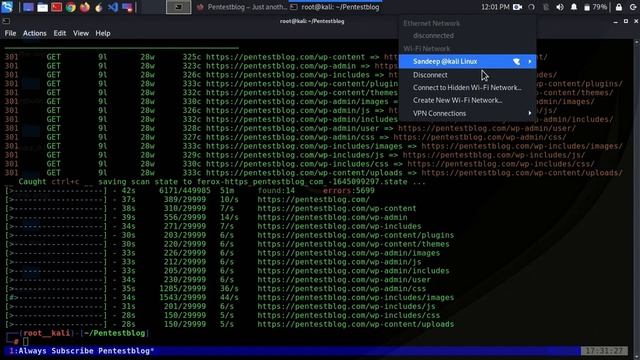Click the redirect target https://pentestblog.com/wp-admin/user/
Screen dimensions: 640x360
487,128
